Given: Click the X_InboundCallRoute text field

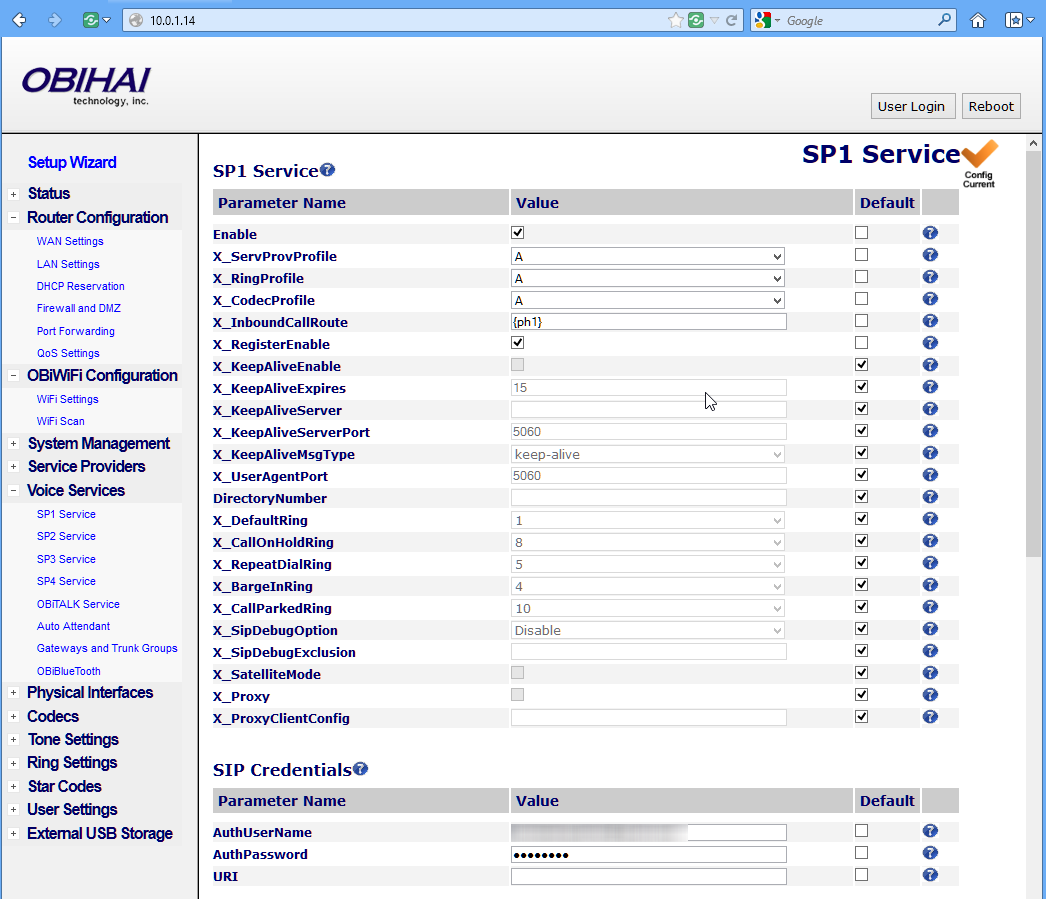Looking at the screenshot, I should pos(648,322).
